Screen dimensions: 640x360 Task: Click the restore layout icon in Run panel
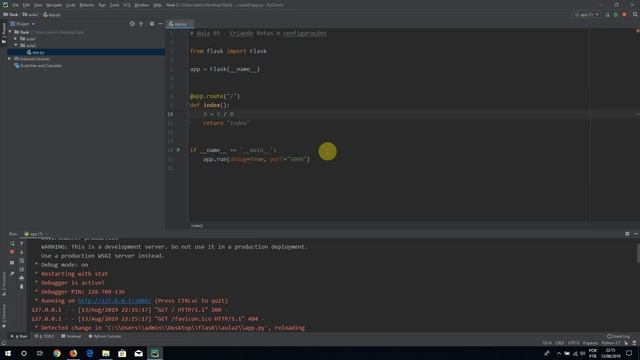pos(12,262)
